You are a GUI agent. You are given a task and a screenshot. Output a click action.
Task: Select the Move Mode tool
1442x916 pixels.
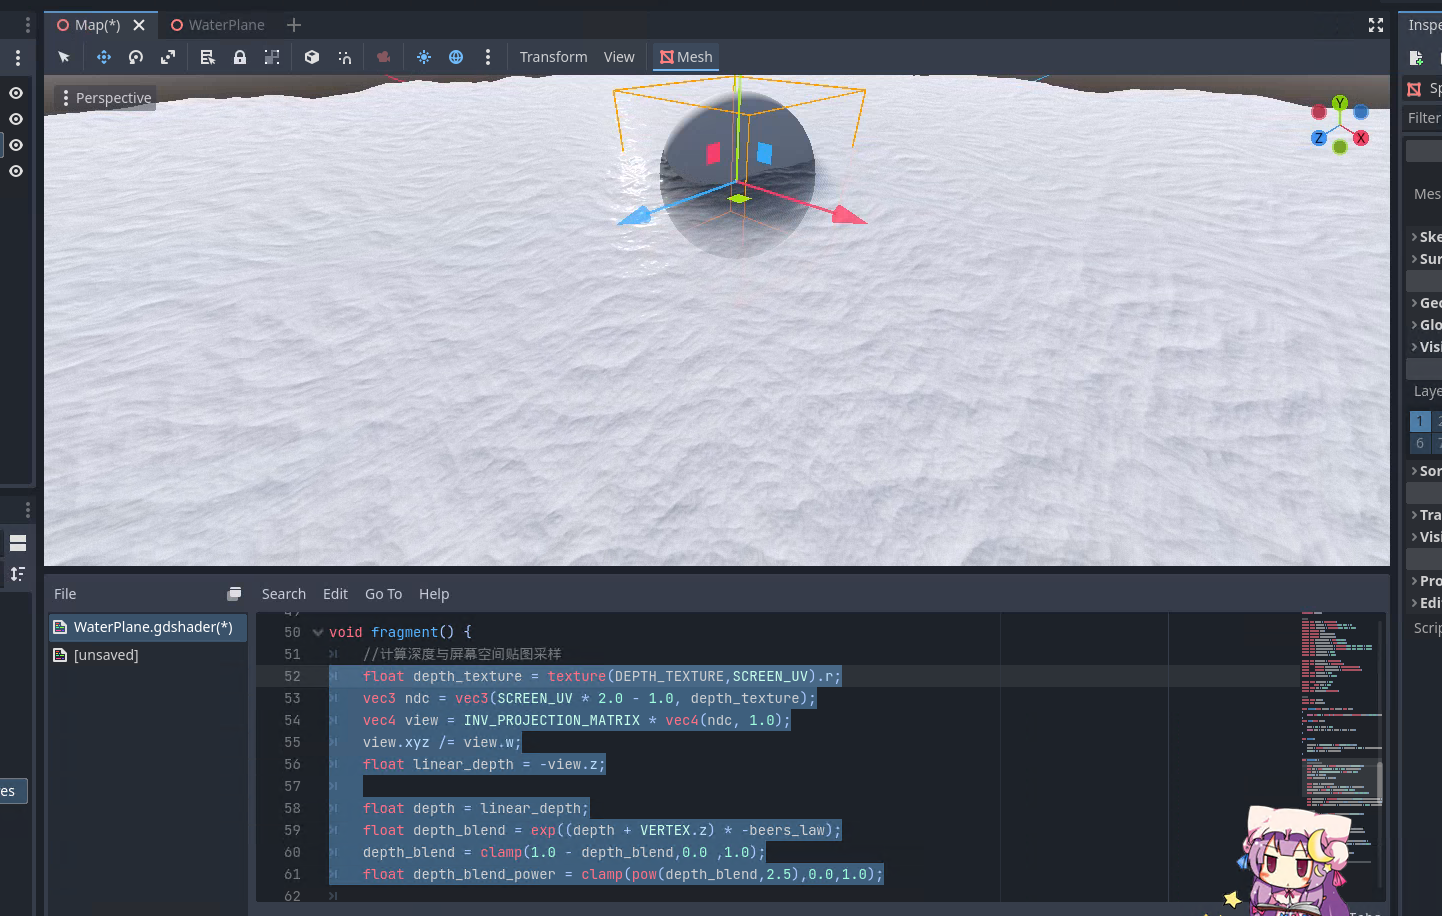pyautogui.click(x=104, y=57)
